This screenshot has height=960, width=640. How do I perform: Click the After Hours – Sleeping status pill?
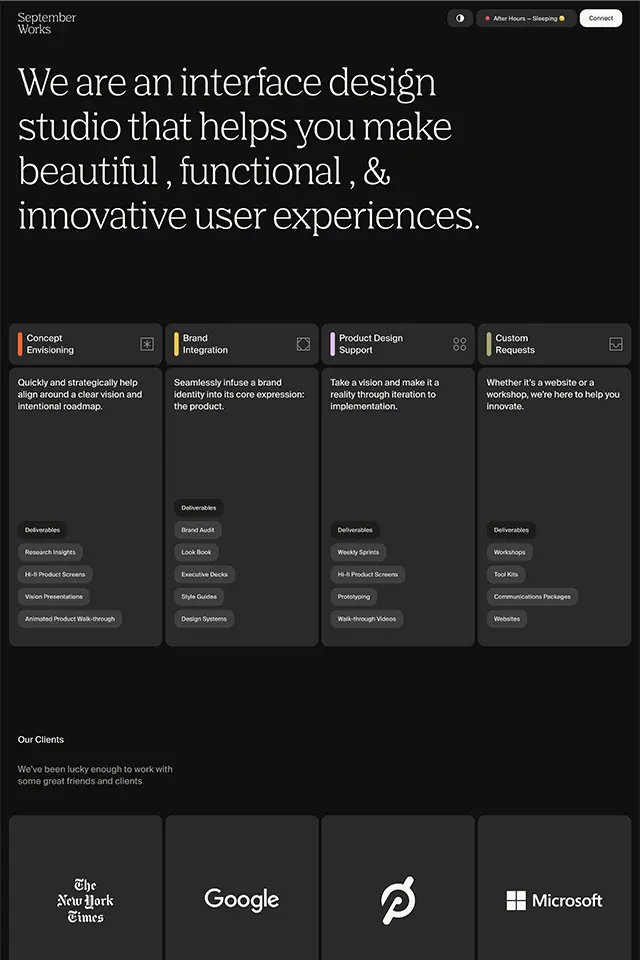tap(525, 18)
